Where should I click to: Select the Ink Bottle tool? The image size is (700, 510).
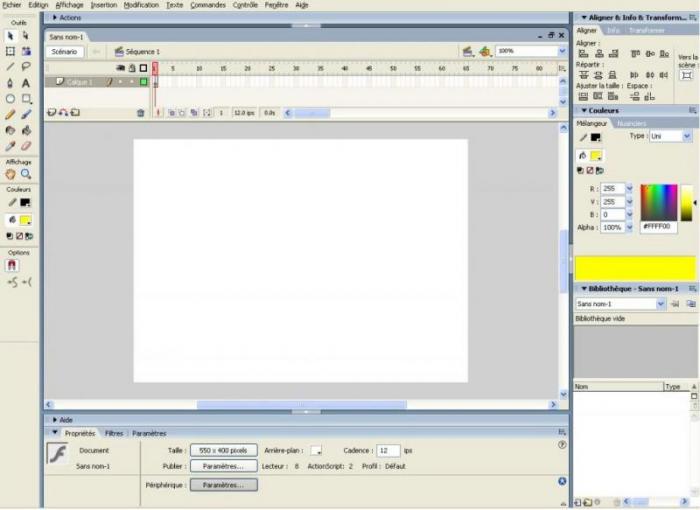tap(10, 130)
